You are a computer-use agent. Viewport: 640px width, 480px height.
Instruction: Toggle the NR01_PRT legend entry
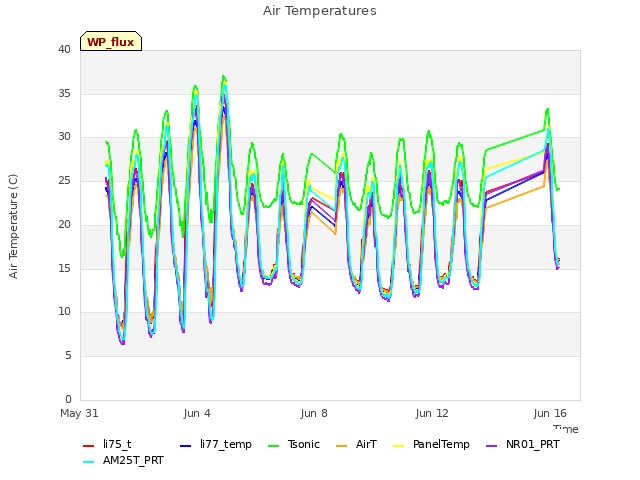pos(522,444)
